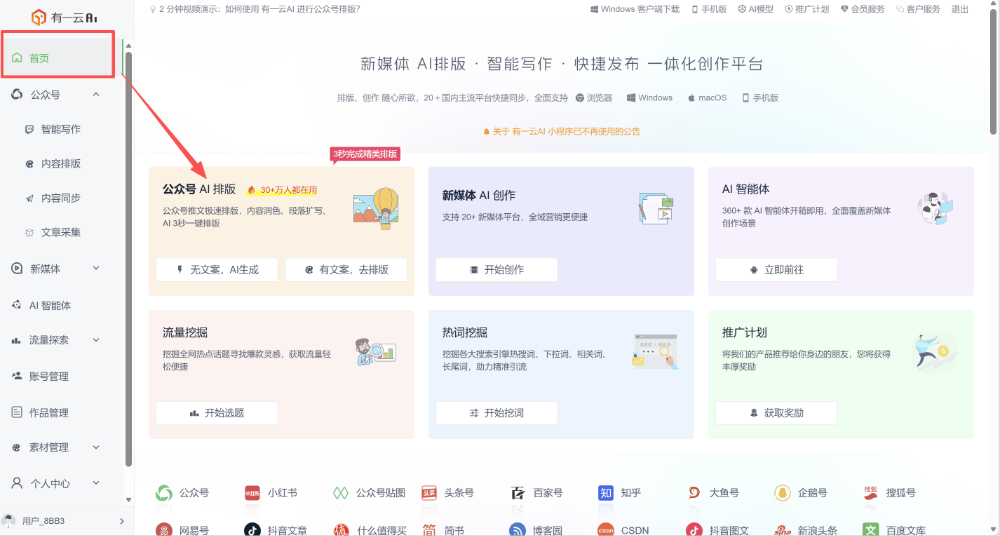Viewport: 1000px width, 536px height.
Task: Click 开始选题 button
Action: click(217, 413)
